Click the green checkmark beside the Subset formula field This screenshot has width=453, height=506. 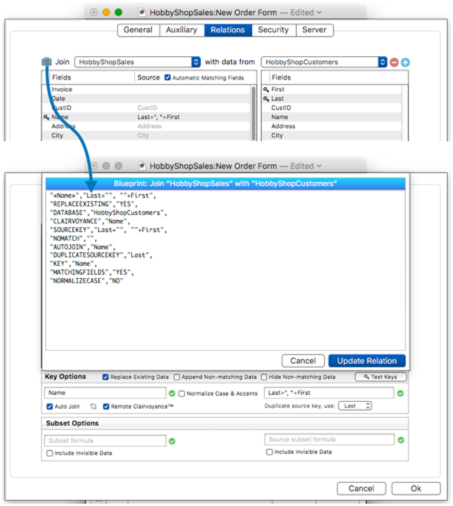[172, 441]
